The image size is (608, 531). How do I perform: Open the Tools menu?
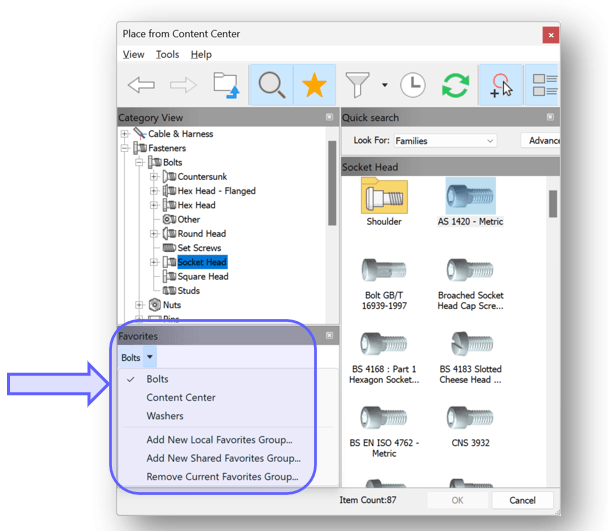coord(167,54)
